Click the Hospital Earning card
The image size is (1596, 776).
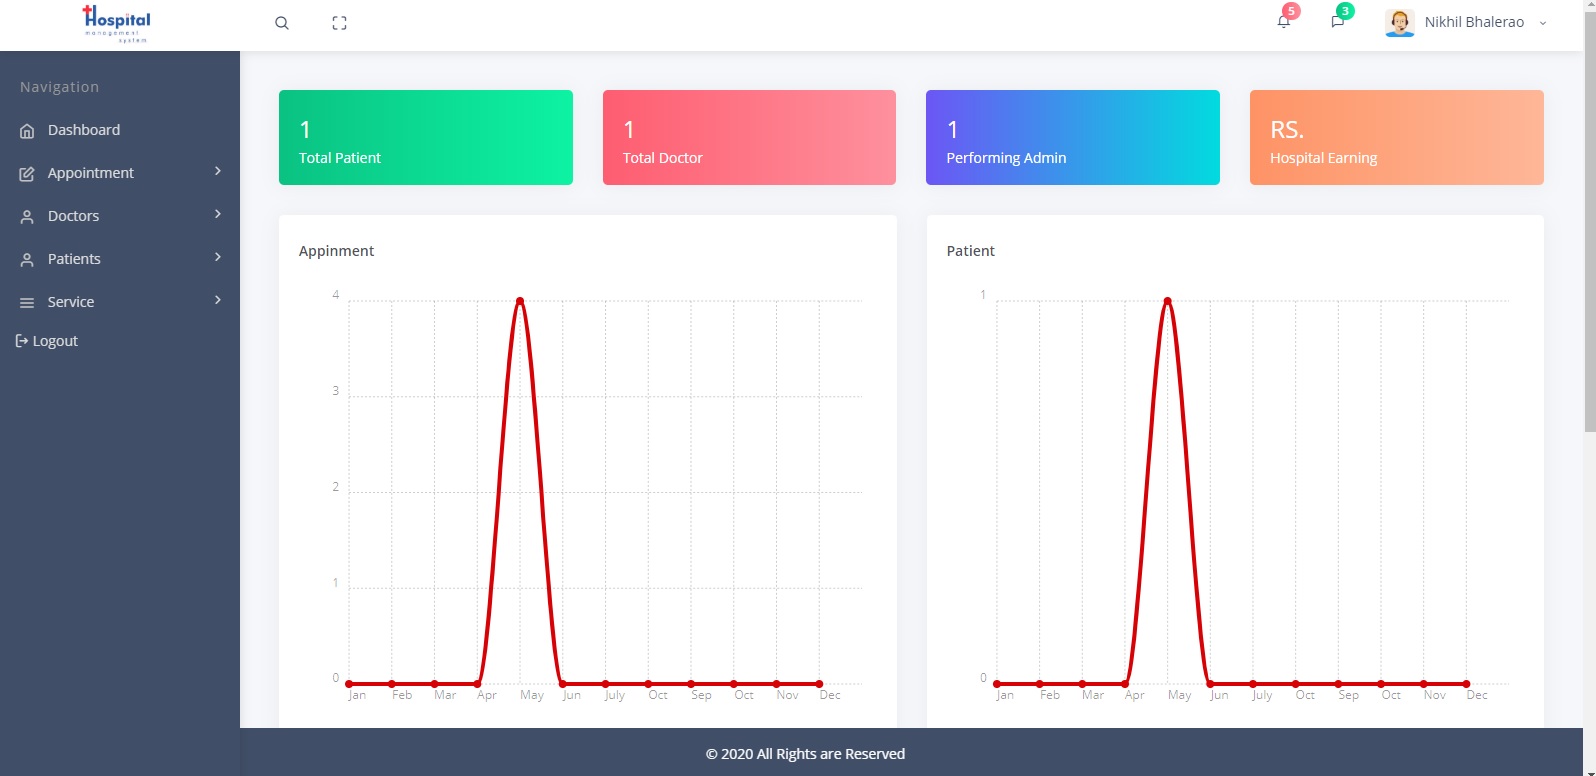click(x=1396, y=138)
